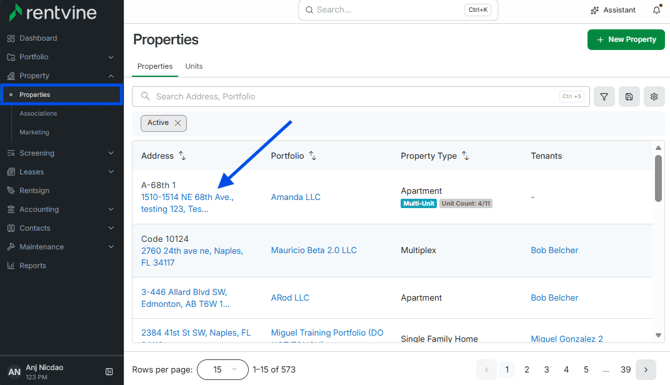670x385 pixels.
Task: Go to page 2
Action: (x=526, y=370)
